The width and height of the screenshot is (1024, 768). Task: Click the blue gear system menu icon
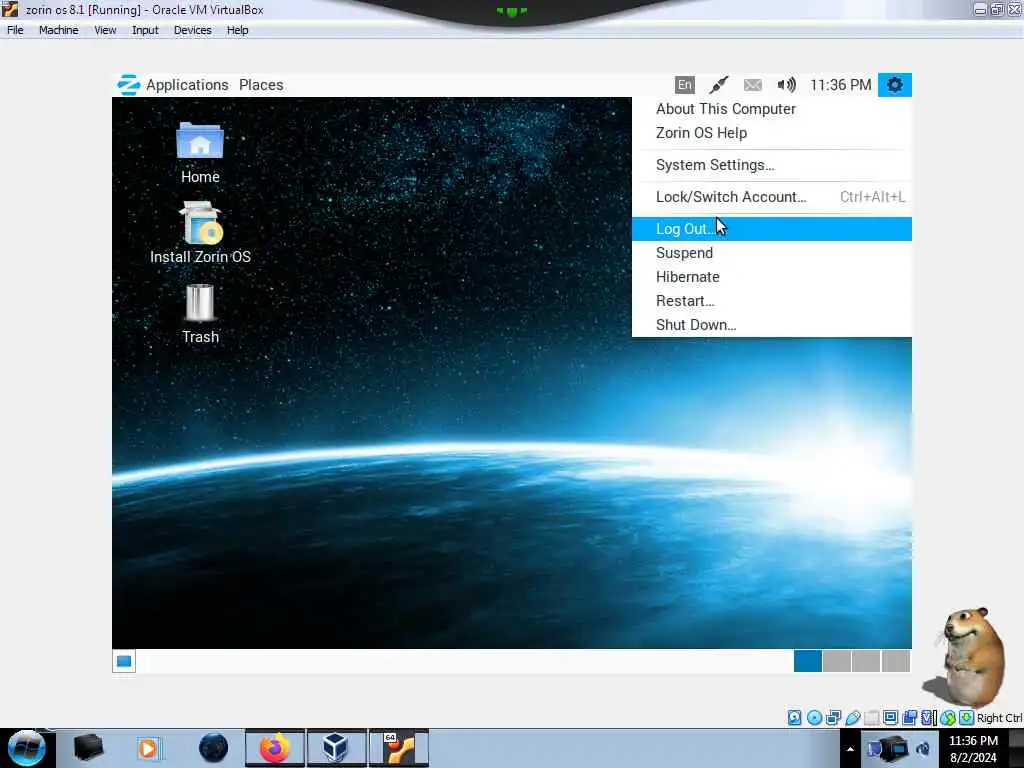point(894,85)
